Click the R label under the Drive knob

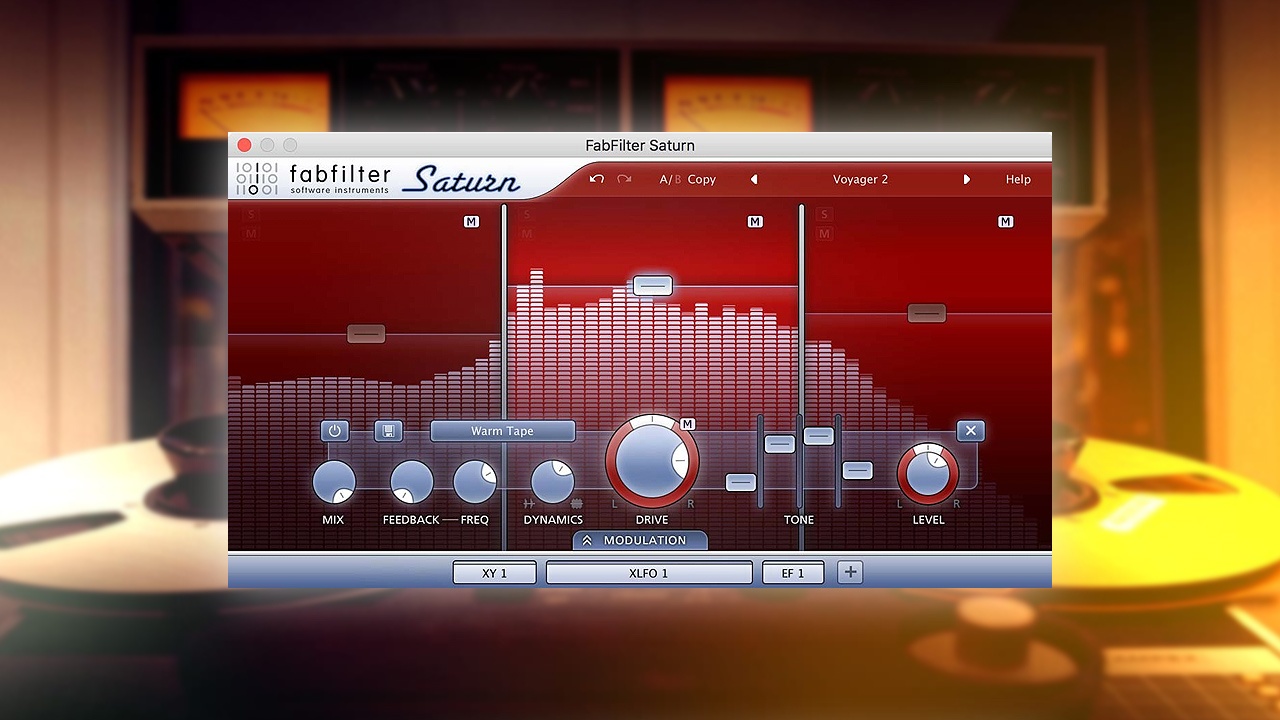(690, 505)
